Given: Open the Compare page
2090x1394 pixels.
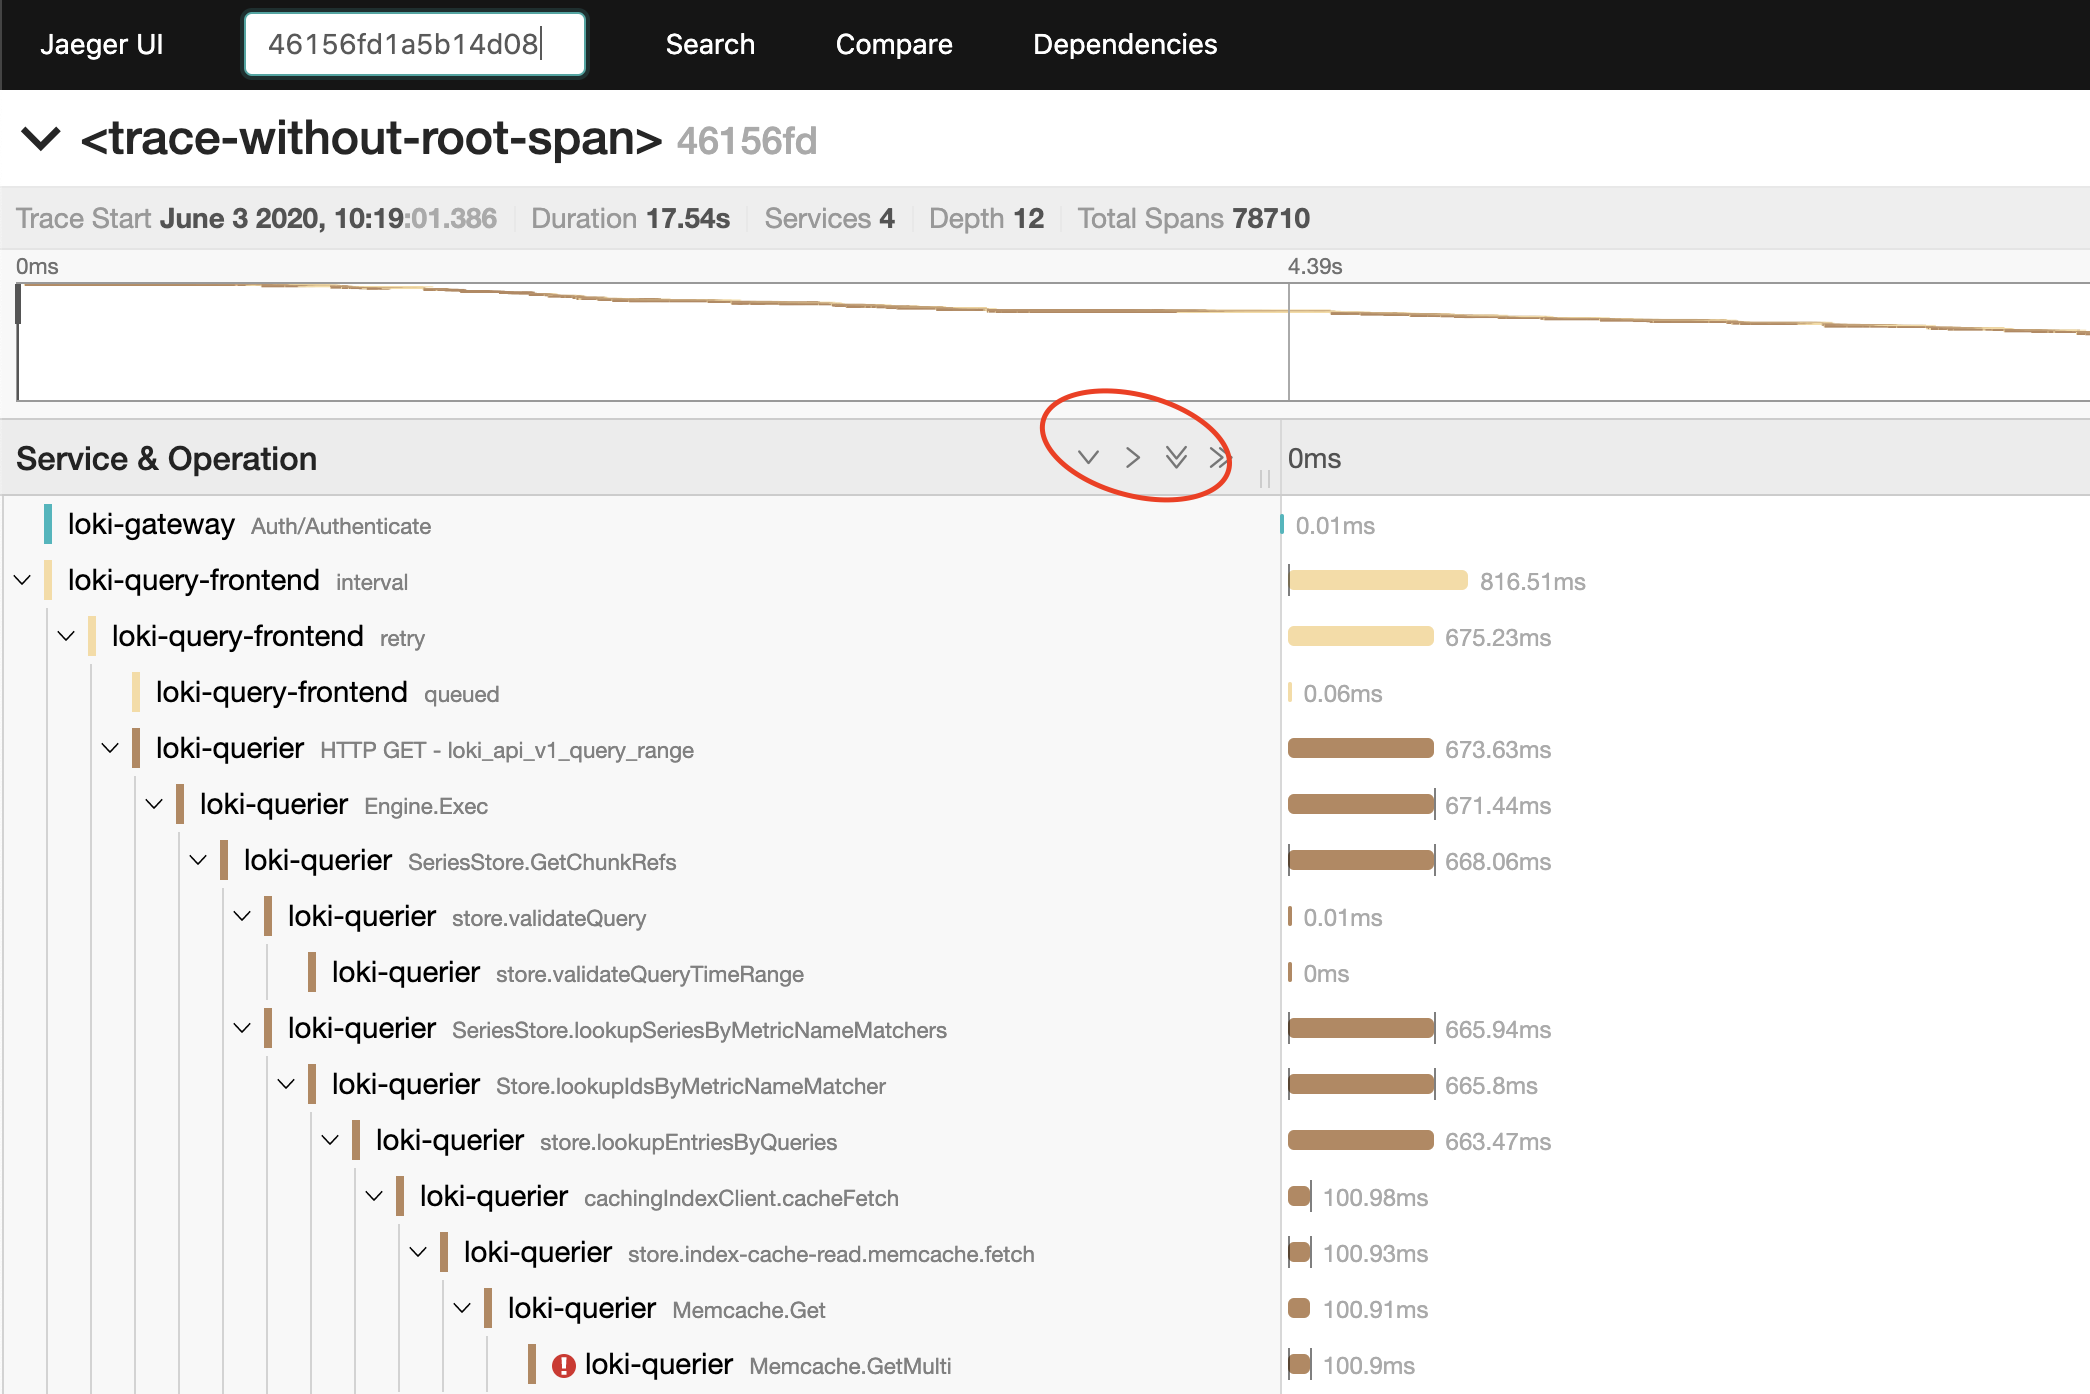Looking at the screenshot, I should click(x=894, y=44).
